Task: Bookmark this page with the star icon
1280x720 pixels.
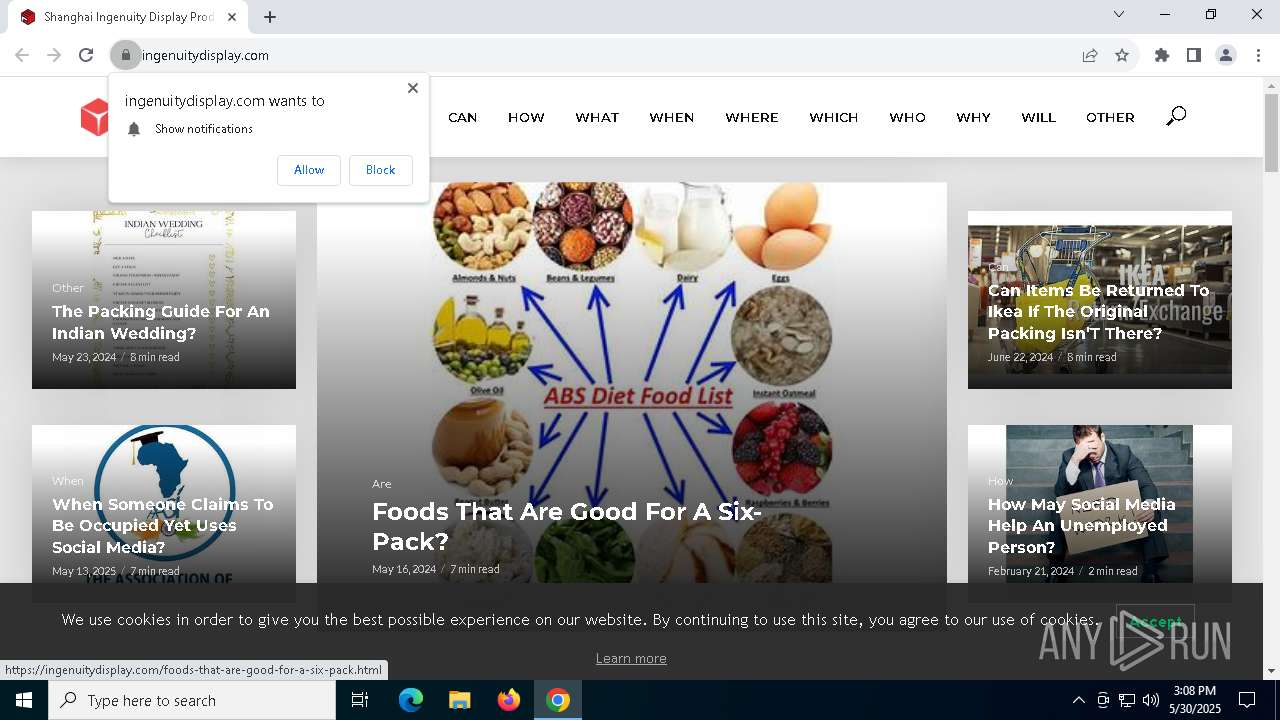Action: tap(1122, 55)
